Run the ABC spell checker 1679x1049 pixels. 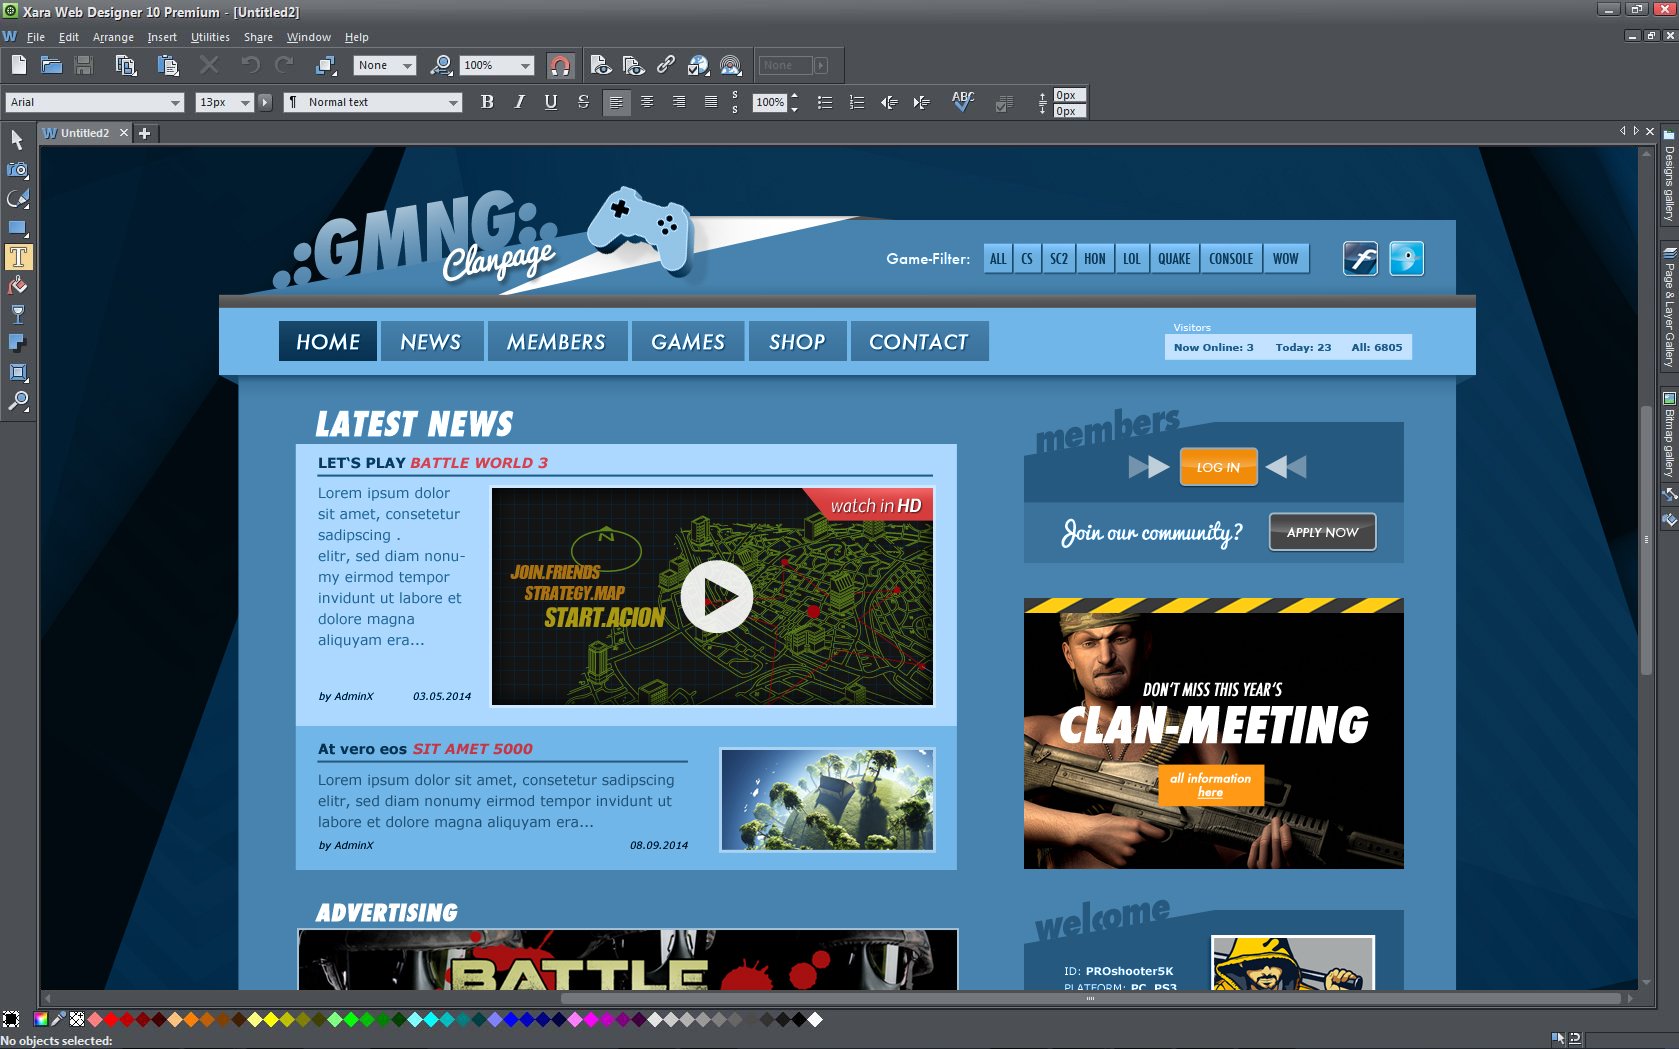962,101
